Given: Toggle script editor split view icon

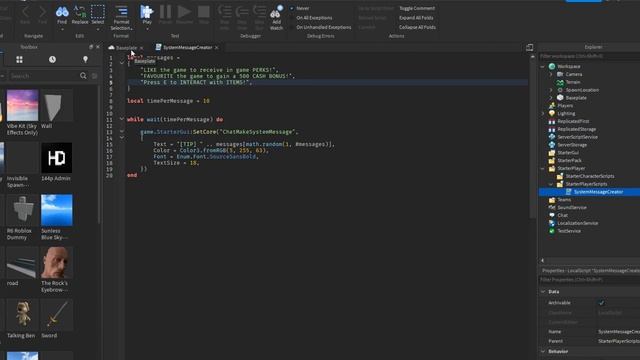Looking at the screenshot, I should click(529, 48).
